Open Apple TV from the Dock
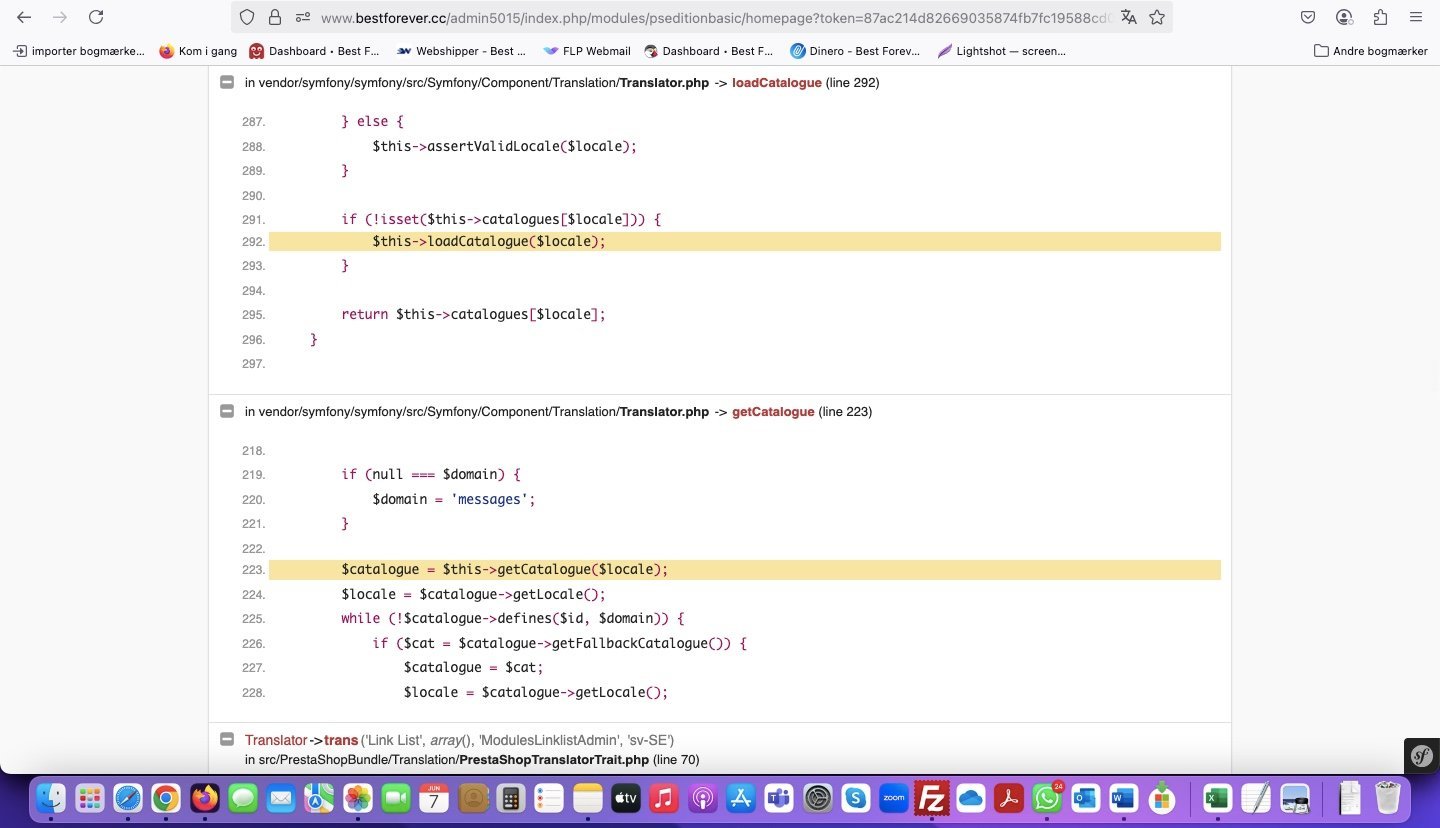The height and width of the screenshot is (828, 1440). [x=626, y=798]
